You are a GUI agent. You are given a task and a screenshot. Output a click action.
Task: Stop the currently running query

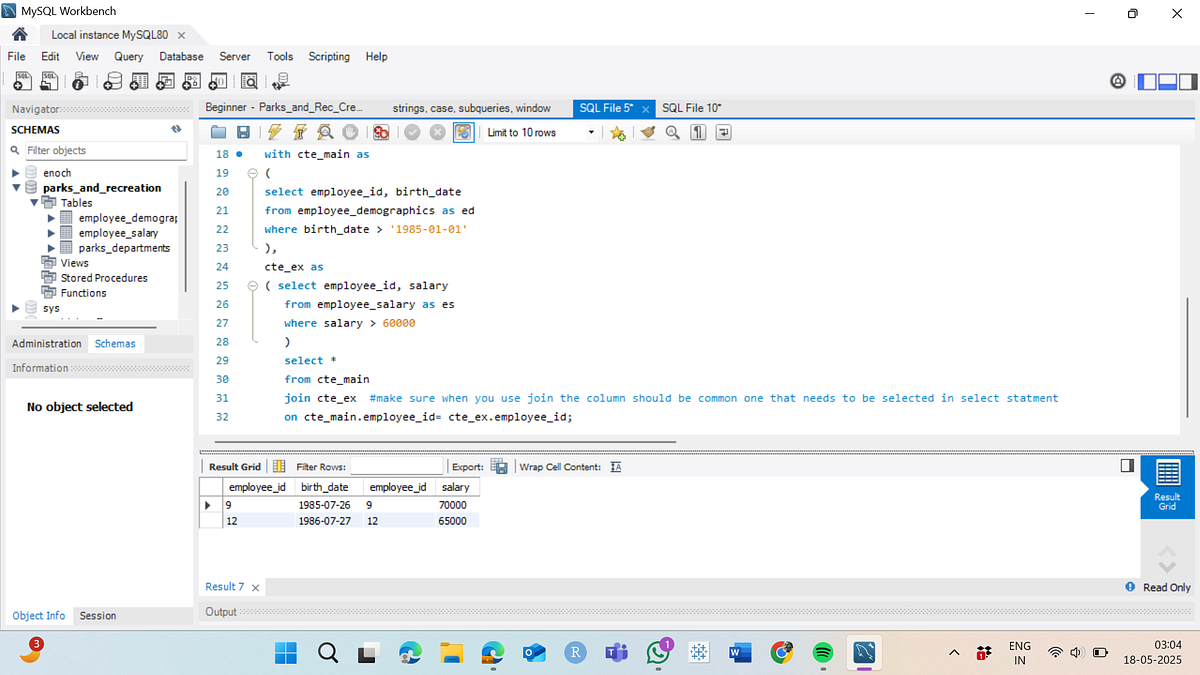tap(350, 131)
